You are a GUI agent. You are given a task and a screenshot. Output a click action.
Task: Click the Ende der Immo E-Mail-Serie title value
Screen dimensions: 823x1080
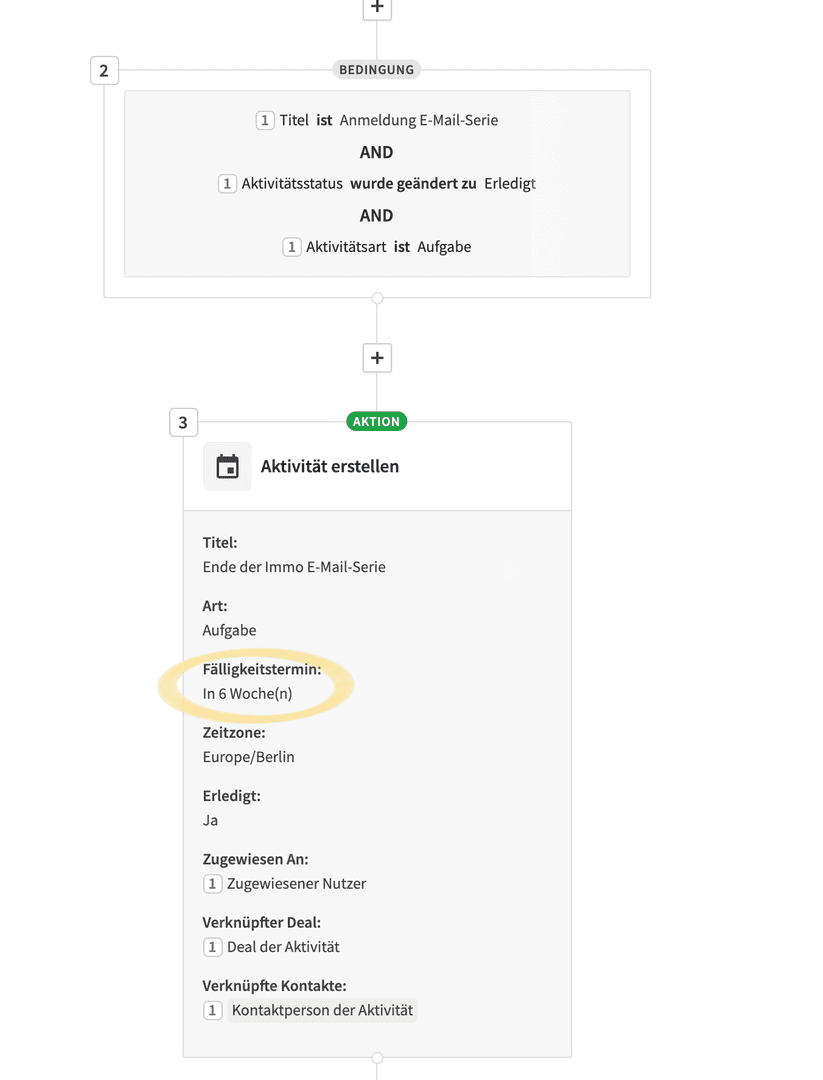click(294, 567)
